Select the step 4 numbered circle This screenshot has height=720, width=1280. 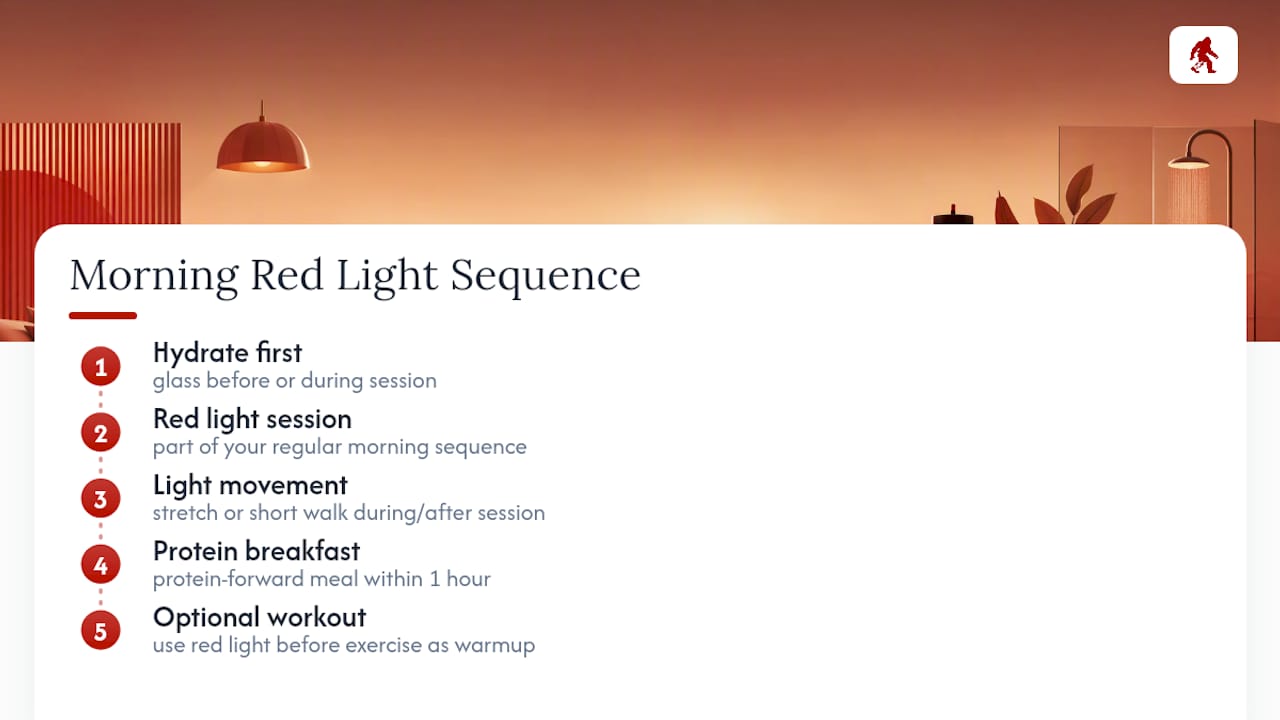(x=100, y=566)
